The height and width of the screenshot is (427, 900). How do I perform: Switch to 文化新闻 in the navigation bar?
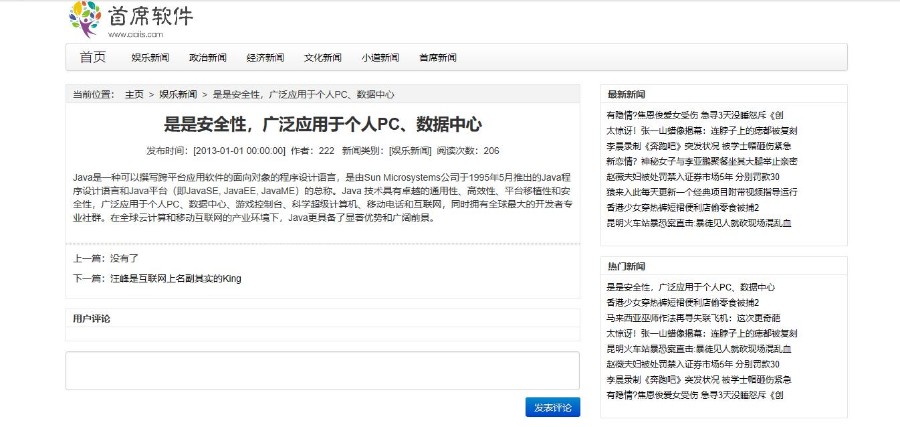coord(323,57)
